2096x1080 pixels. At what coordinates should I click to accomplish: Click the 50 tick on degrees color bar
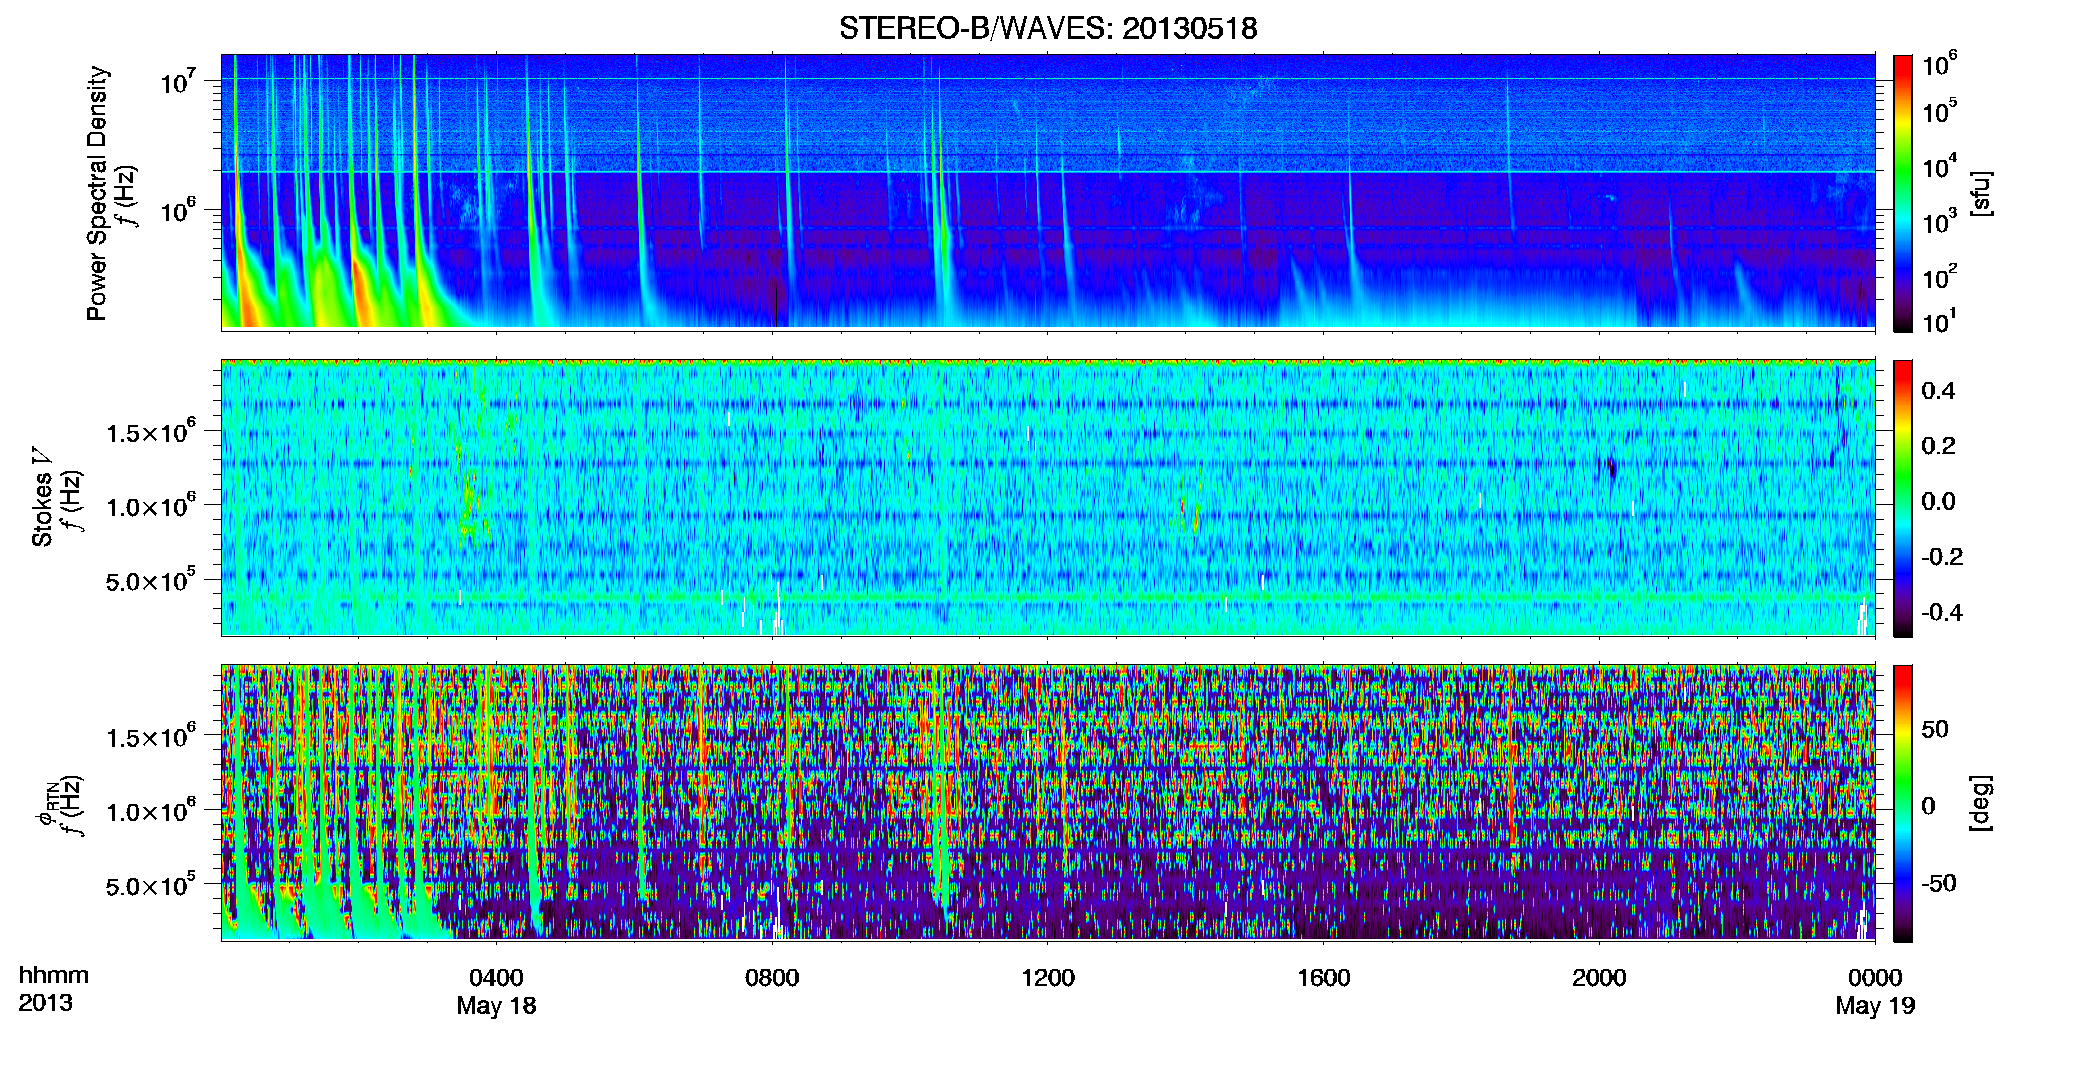coord(1935,729)
